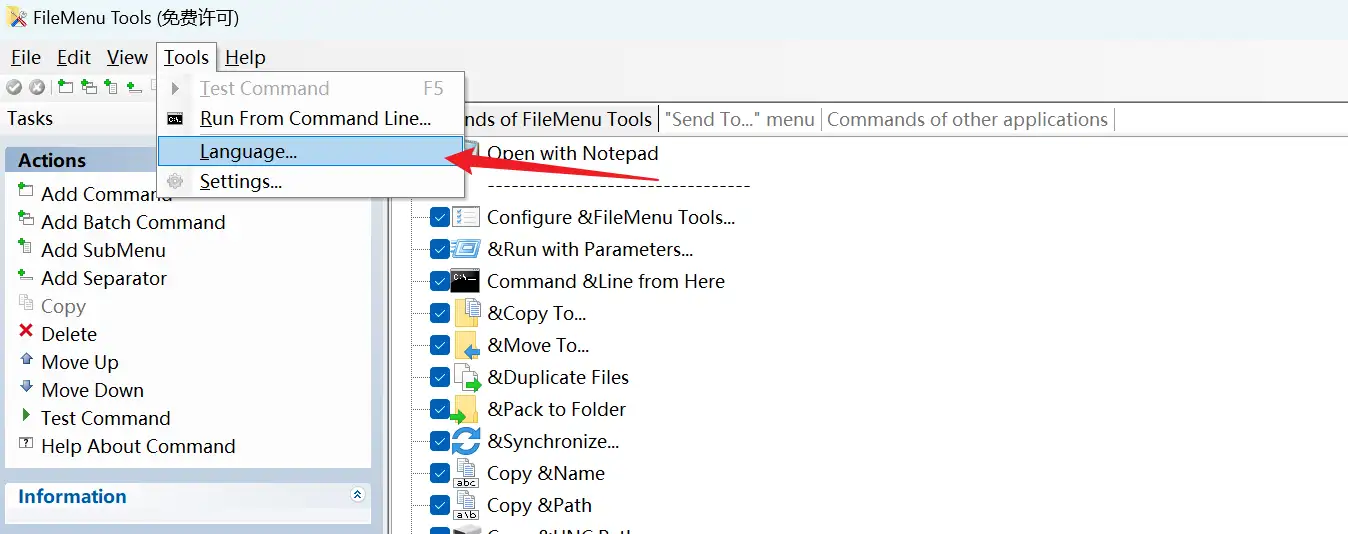Click toolbar Add Separator icon
This screenshot has width=1348, height=534.
tap(134, 87)
